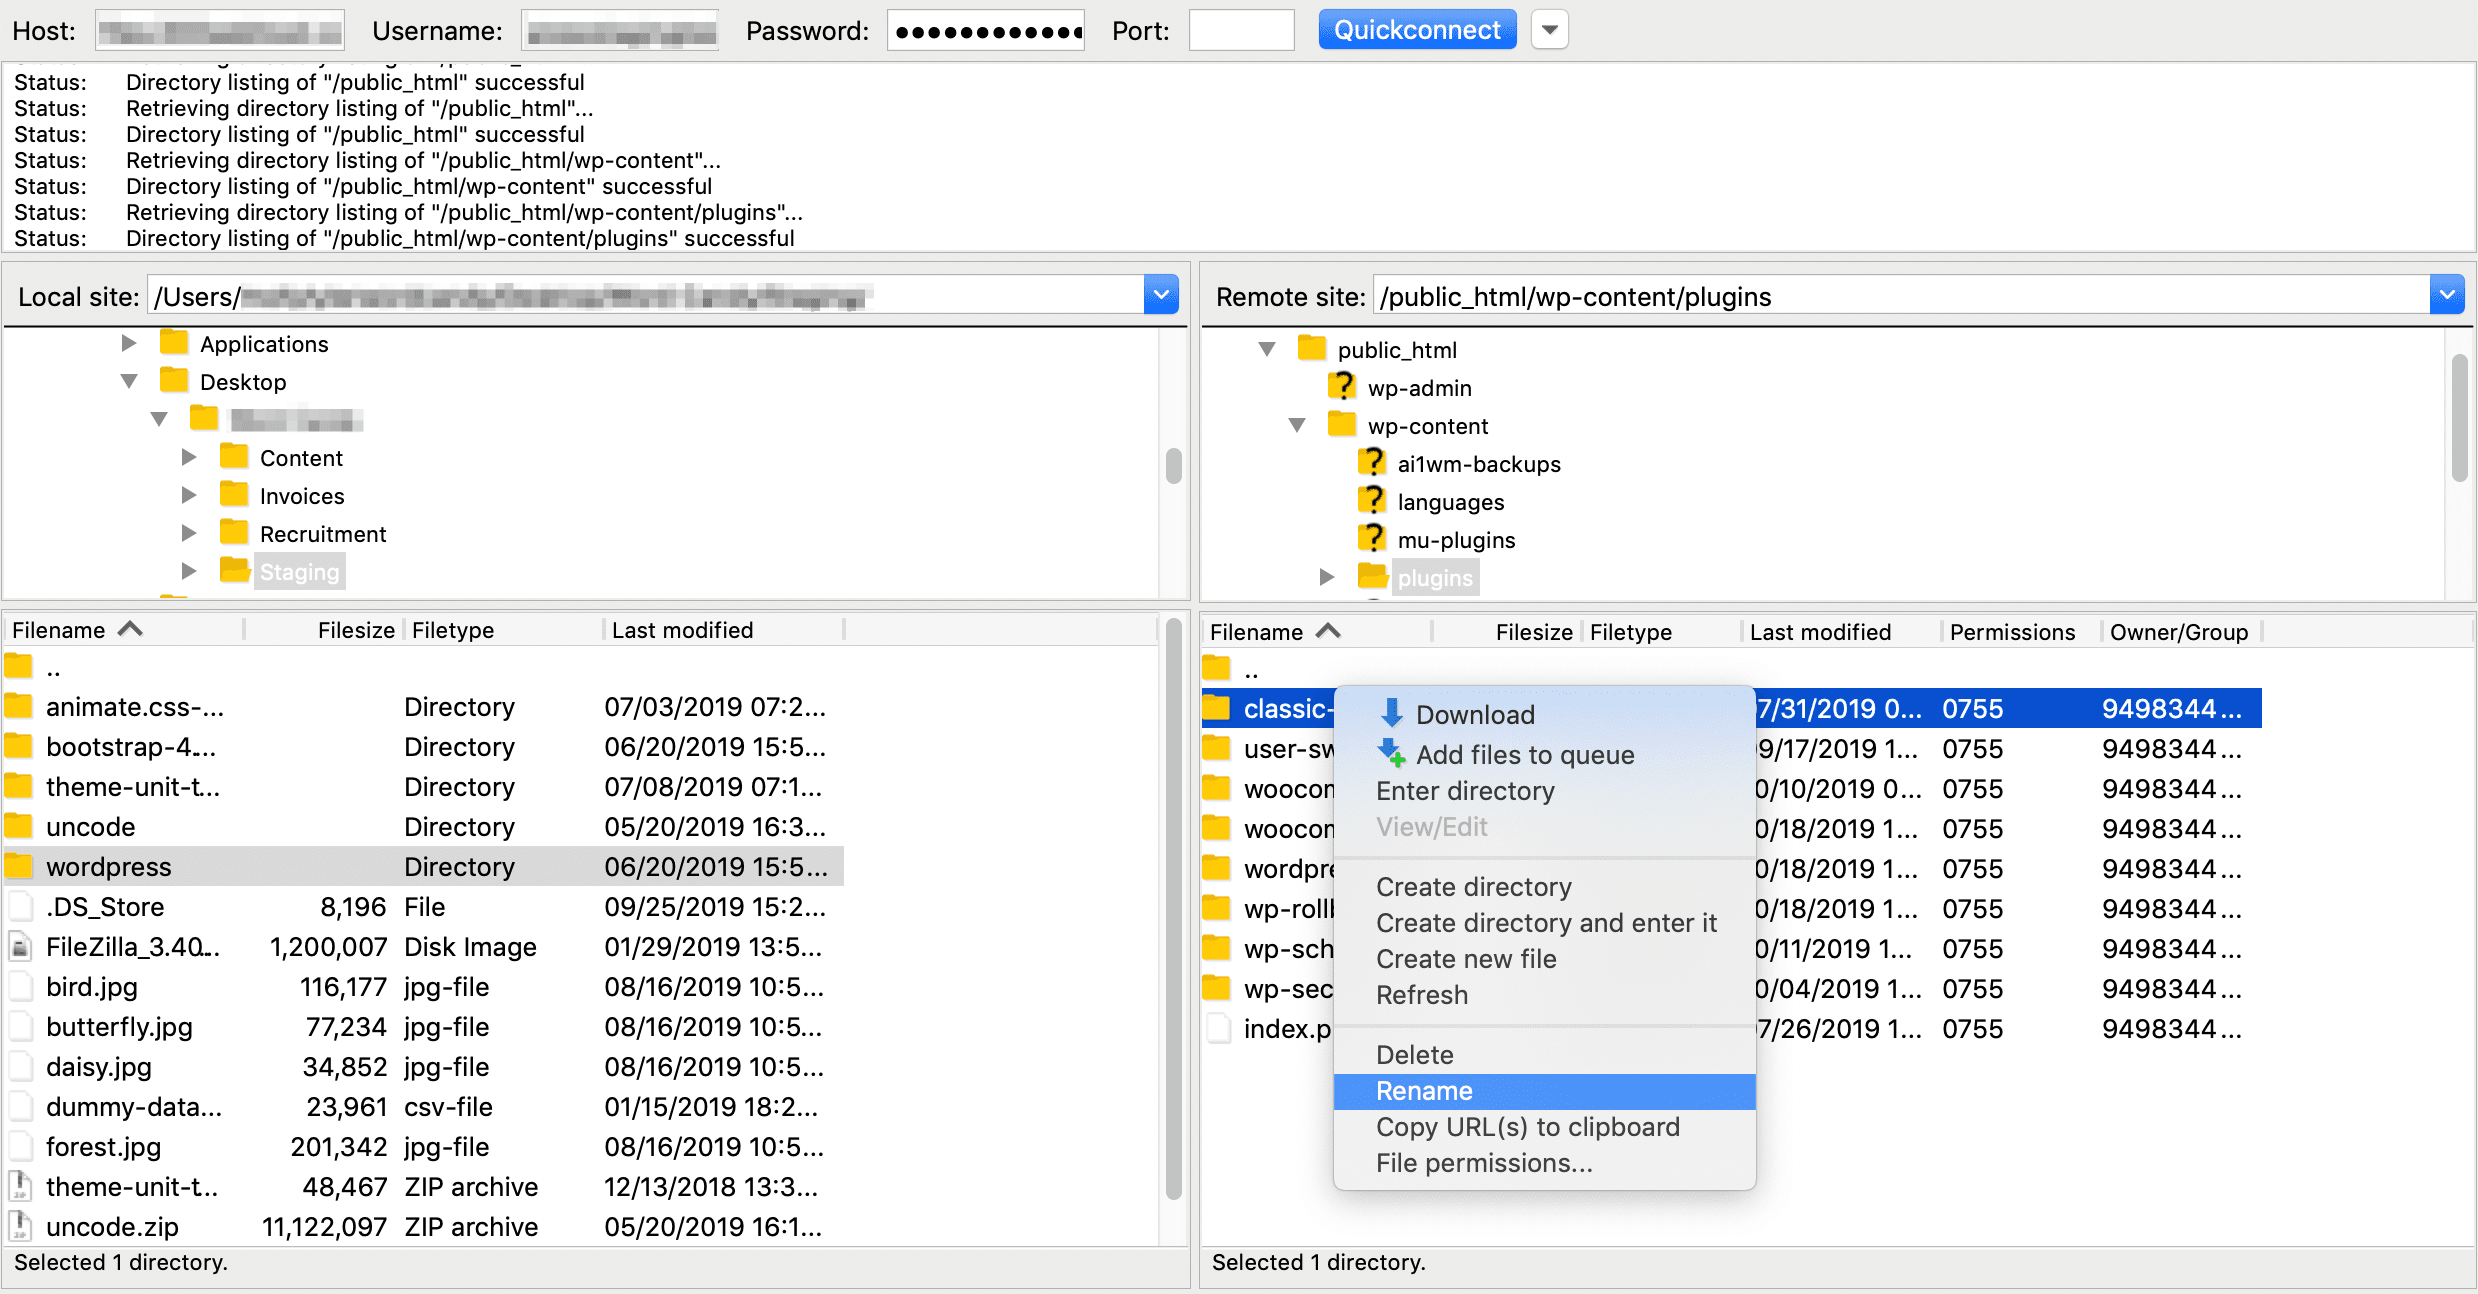Expand the Remote site dropdown arrow

(x=2448, y=296)
